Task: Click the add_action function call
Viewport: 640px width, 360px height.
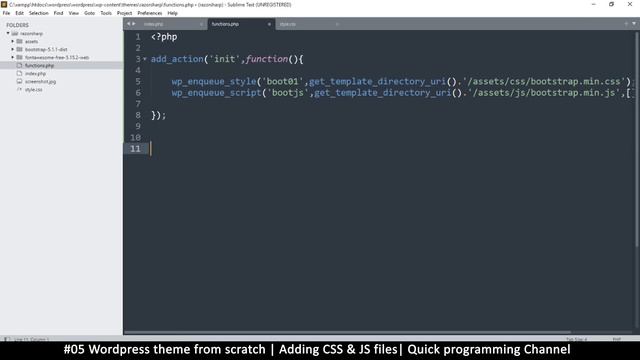Action: 177,59
